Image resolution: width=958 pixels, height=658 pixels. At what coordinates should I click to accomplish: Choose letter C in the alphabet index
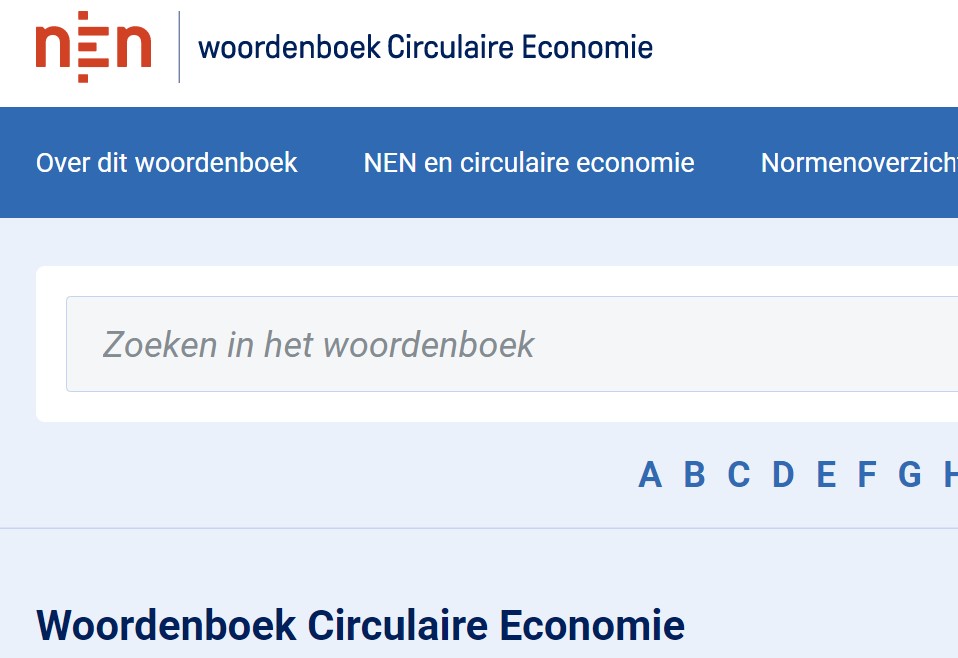738,475
